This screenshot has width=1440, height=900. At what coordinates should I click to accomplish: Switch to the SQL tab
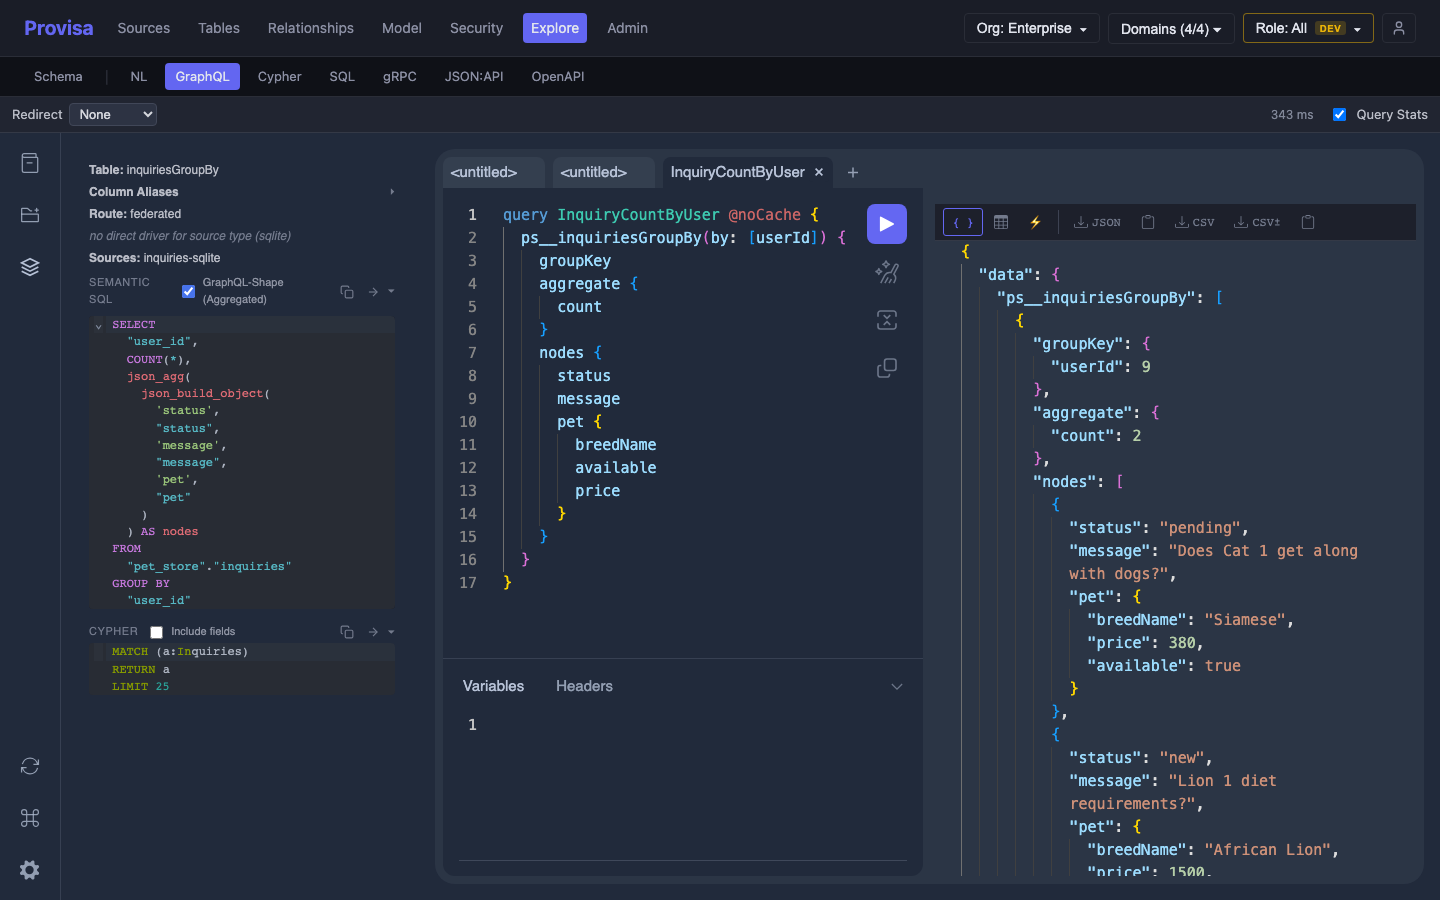tap(342, 76)
